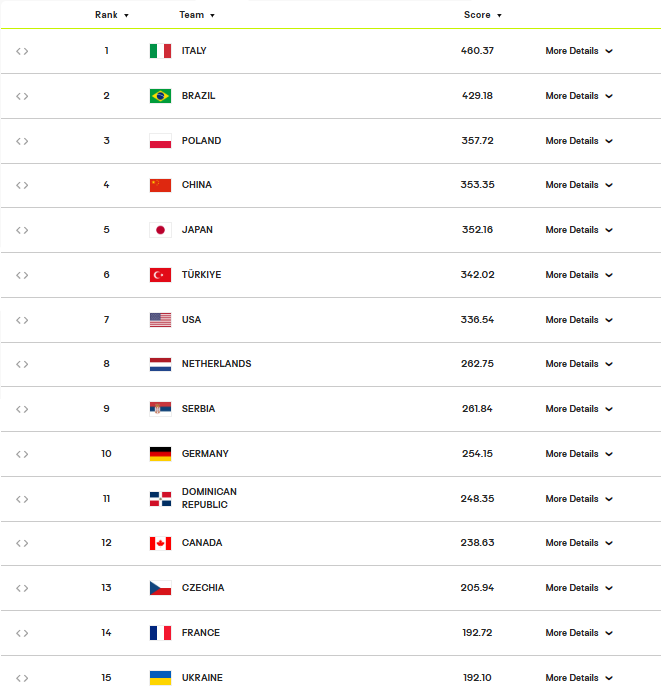Show More Details for Ukraine
661x695 pixels.
click(x=579, y=678)
